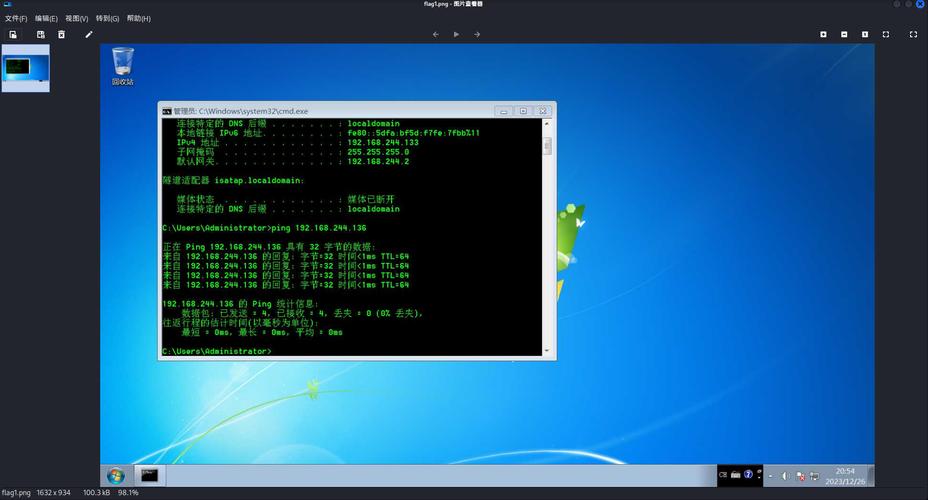Image resolution: width=928 pixels, height=500 pixels.
Task: Click the zoom-out toolbar icon
Action: point(844,34)
